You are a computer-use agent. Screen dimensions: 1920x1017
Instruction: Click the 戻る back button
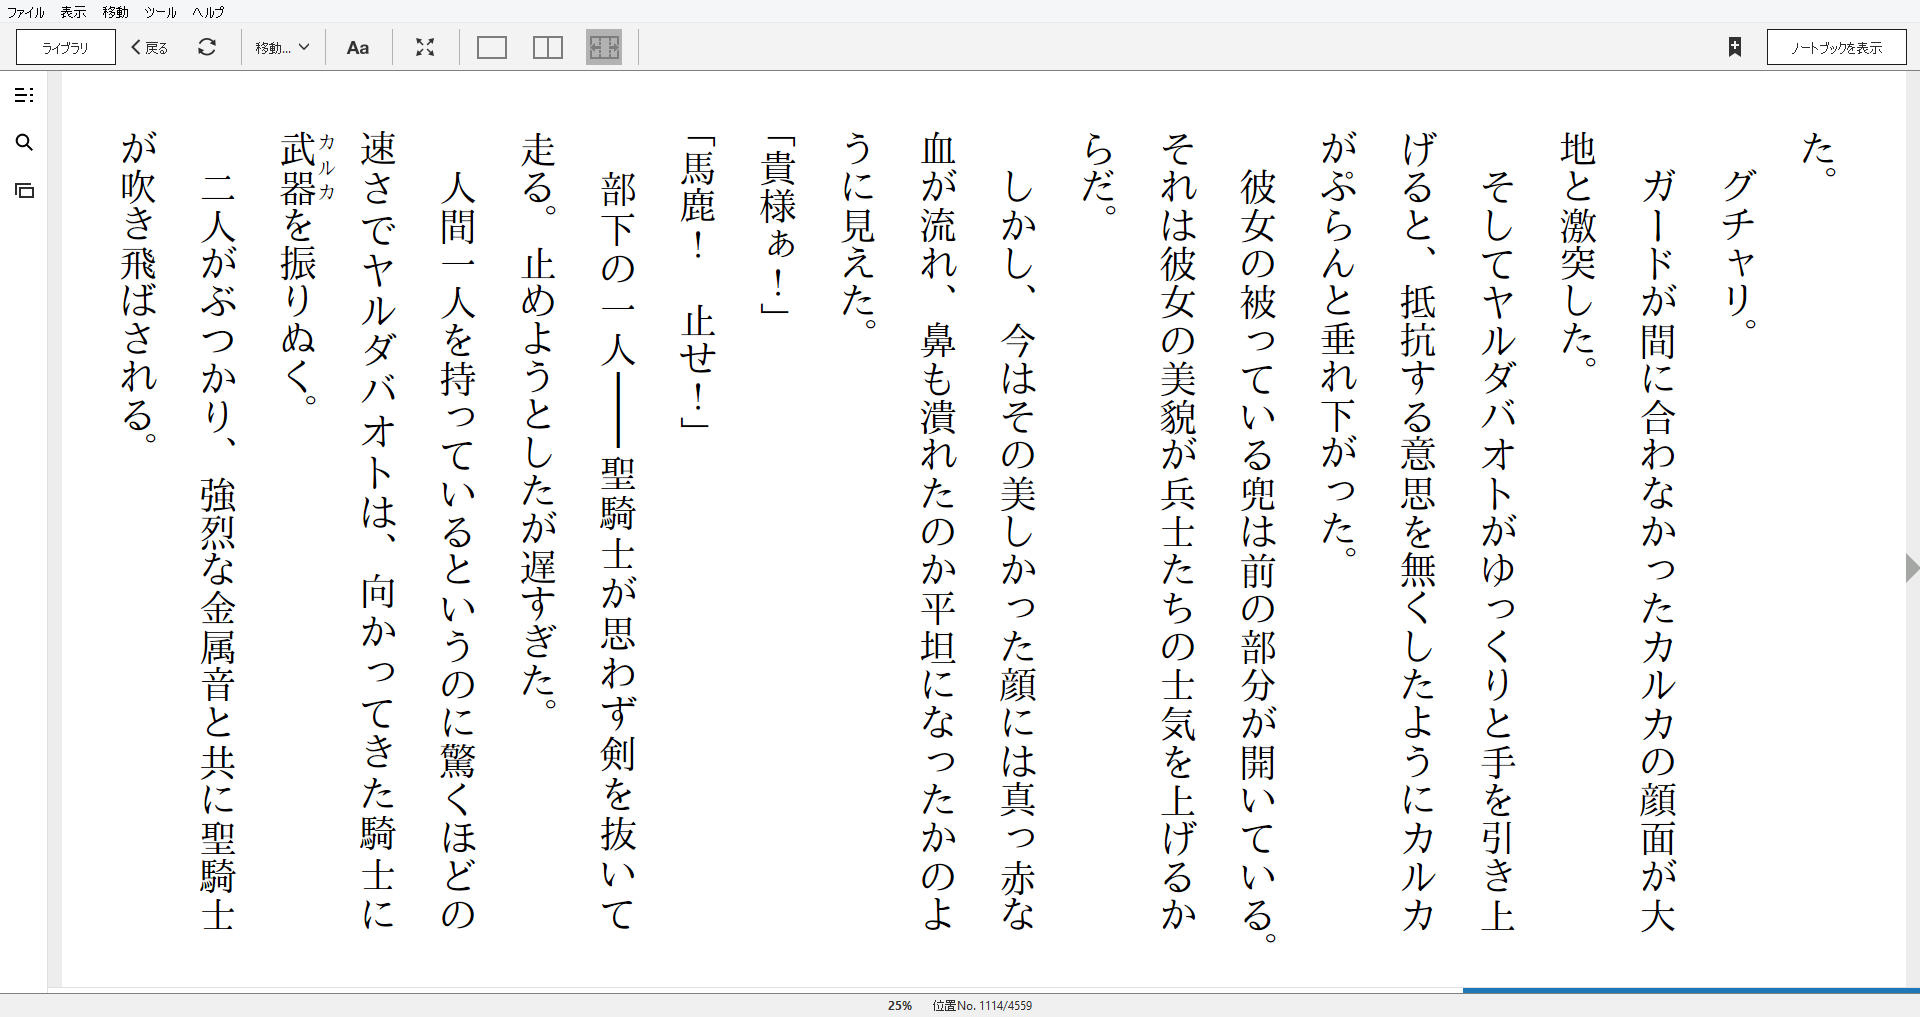(150, 47)
